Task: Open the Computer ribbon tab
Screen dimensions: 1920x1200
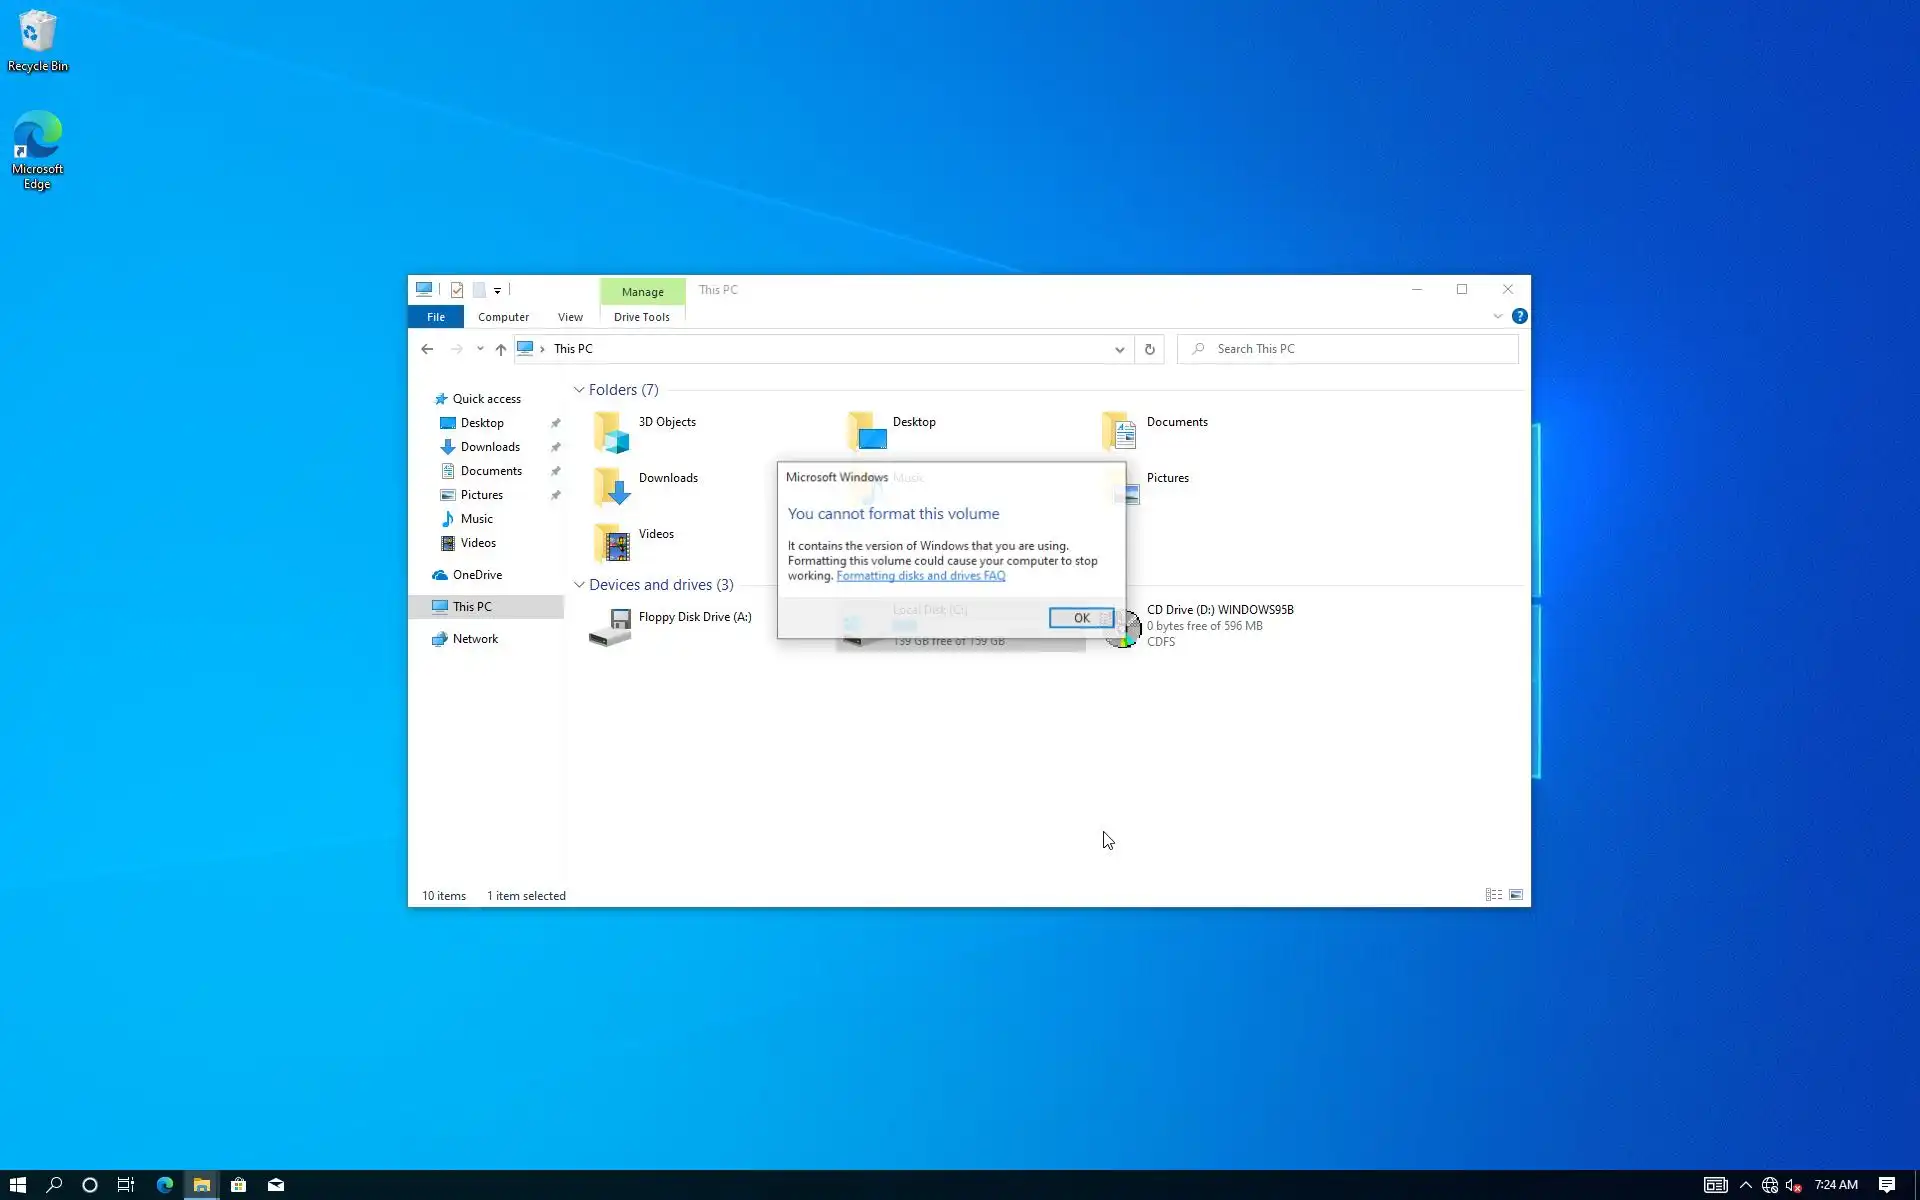Action: click(x=503, y=317)
